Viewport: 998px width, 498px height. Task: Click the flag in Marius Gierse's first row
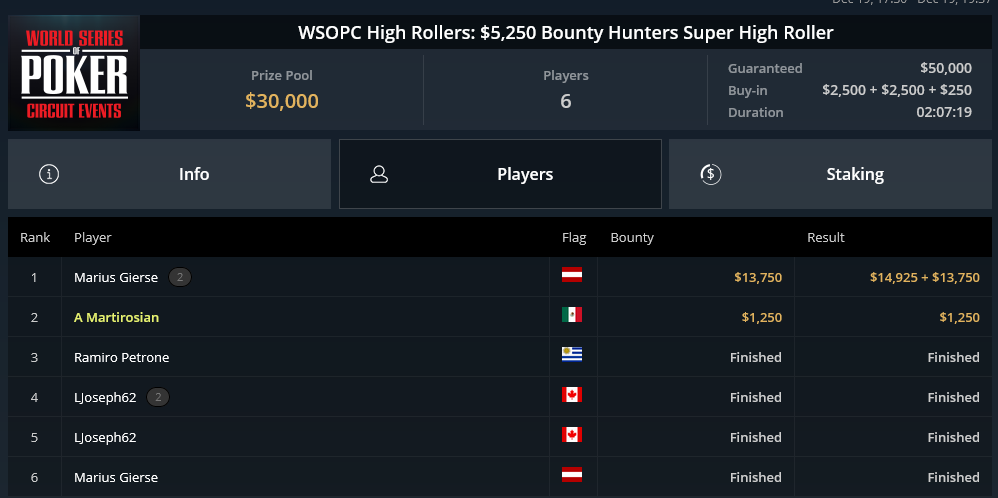click(x=572, y=275)
